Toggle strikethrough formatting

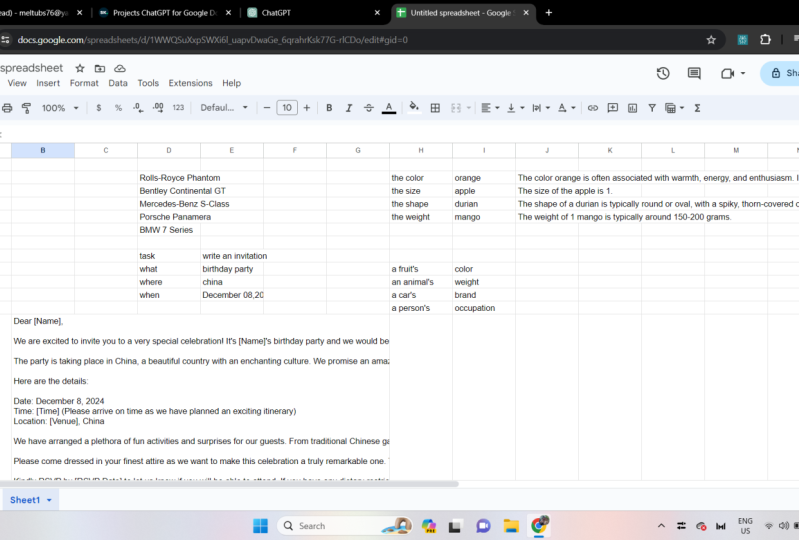368,108
